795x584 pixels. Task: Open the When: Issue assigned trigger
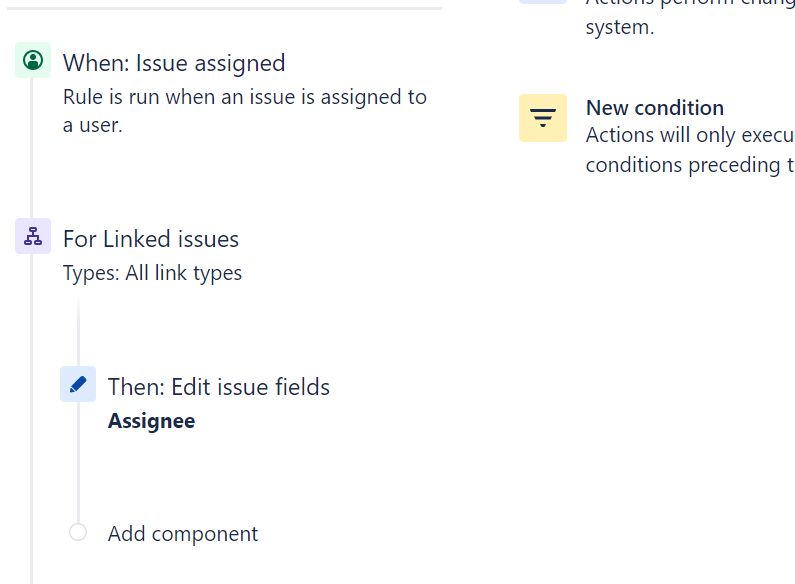174,63
